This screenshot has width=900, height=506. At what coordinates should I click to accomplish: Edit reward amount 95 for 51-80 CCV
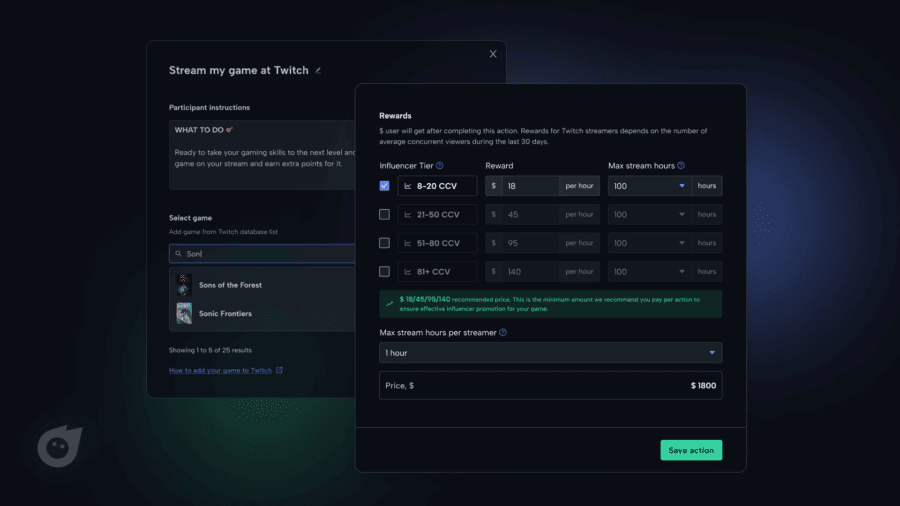pos(530,243)
